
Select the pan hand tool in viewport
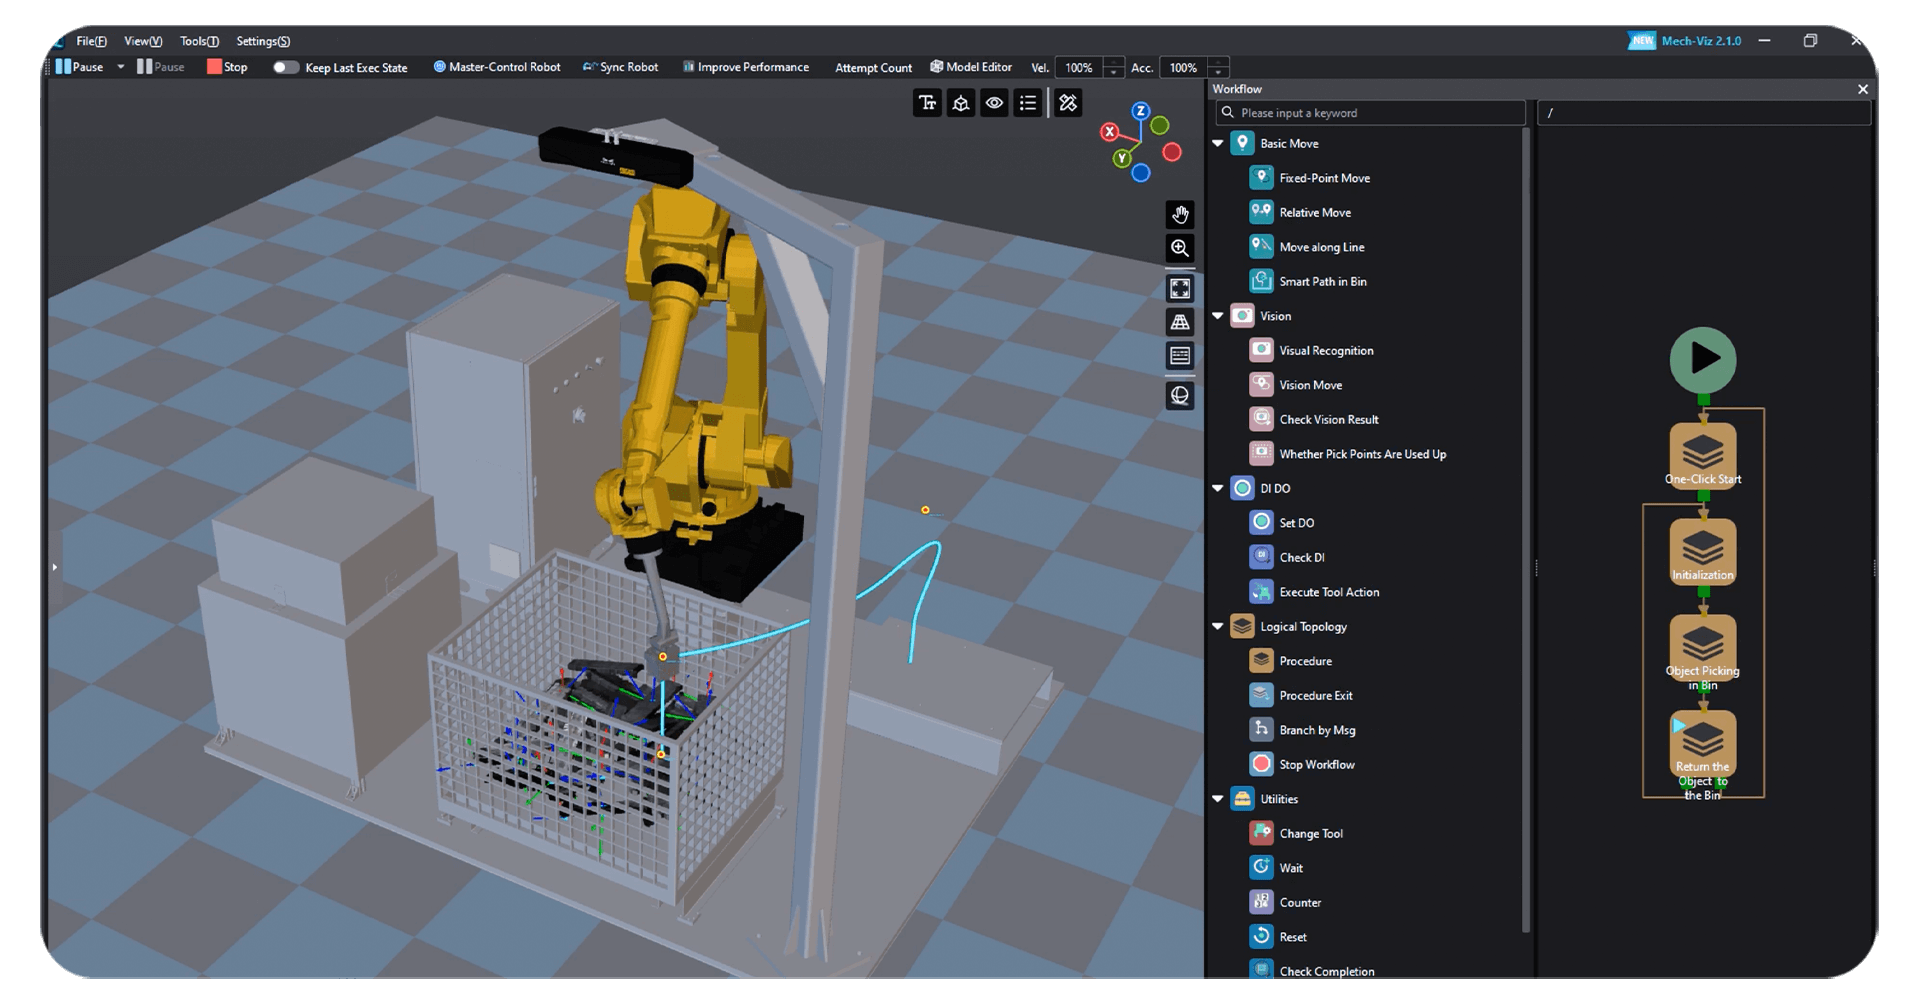pyautogui.click(x=1180, y=215)
